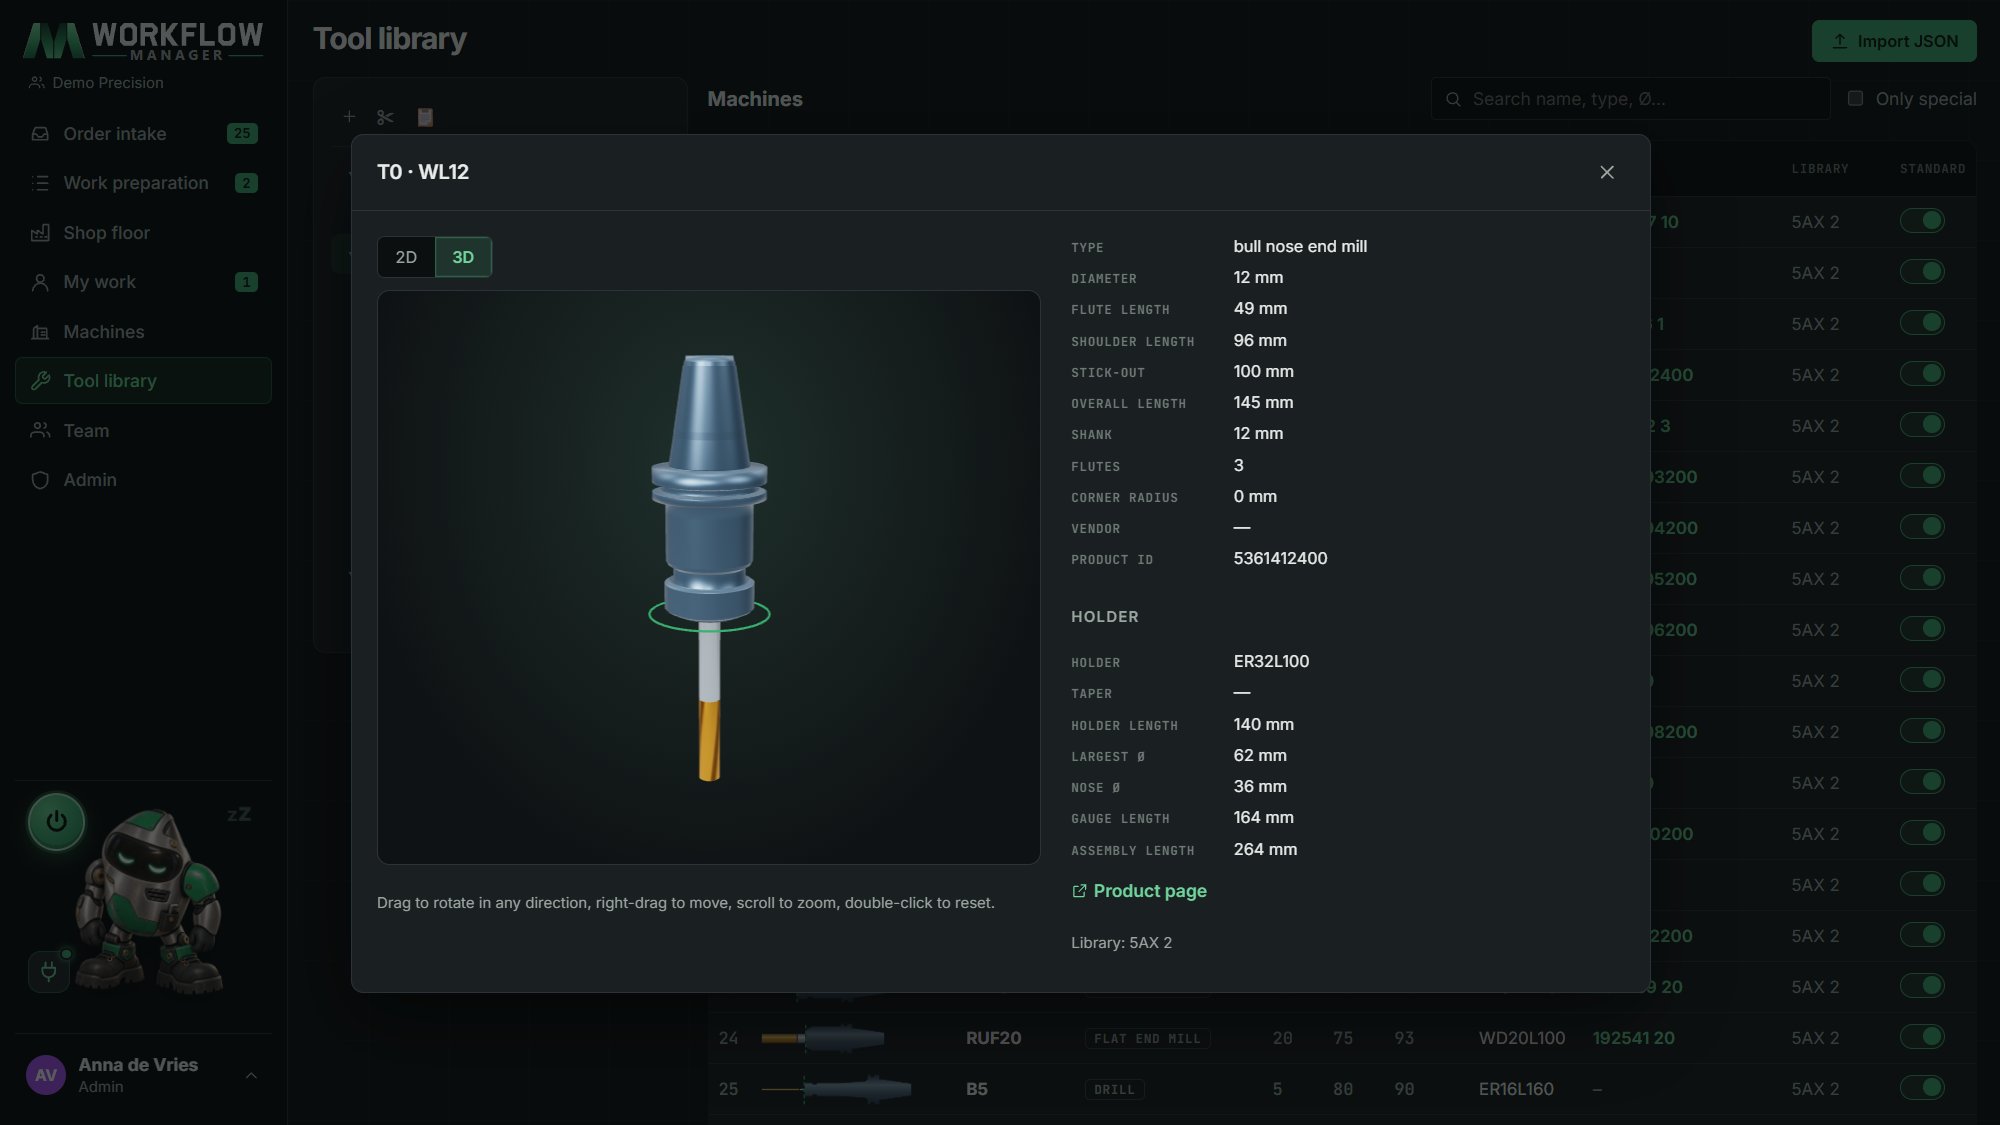Click the robot power button
Image resolution: width=2000 pixels, height=1125 pixels.
[56, 821]
